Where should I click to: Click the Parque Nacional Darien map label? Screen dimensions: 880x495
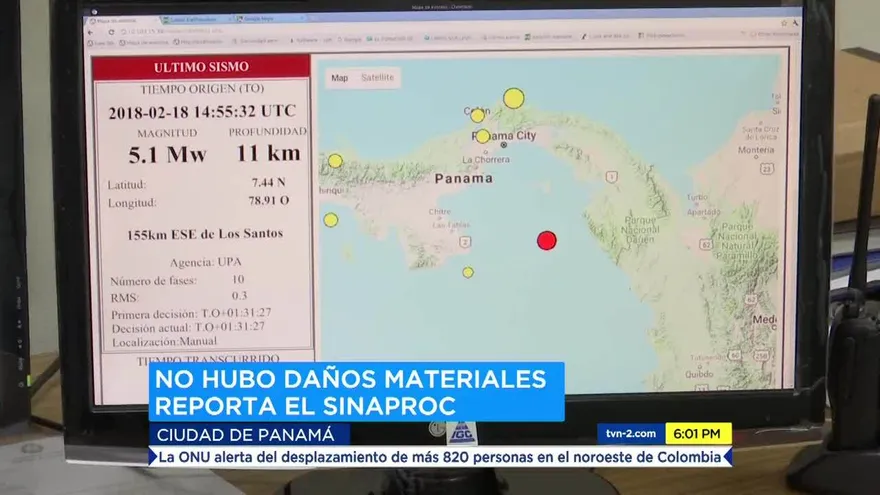(x=640, y=230)
